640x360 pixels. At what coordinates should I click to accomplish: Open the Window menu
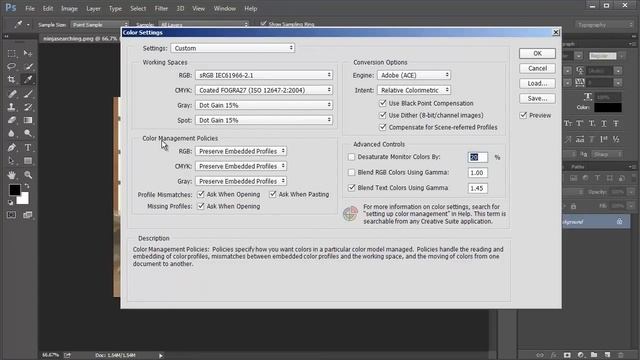tap(225, 8)
